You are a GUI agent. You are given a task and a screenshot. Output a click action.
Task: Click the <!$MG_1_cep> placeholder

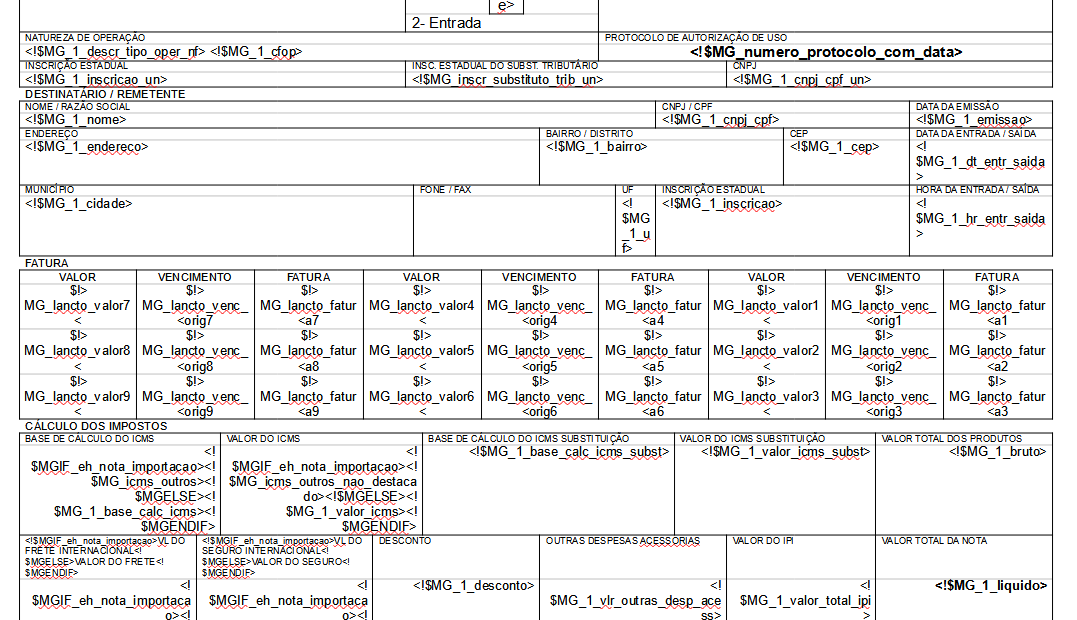click(x=835, y=147)
